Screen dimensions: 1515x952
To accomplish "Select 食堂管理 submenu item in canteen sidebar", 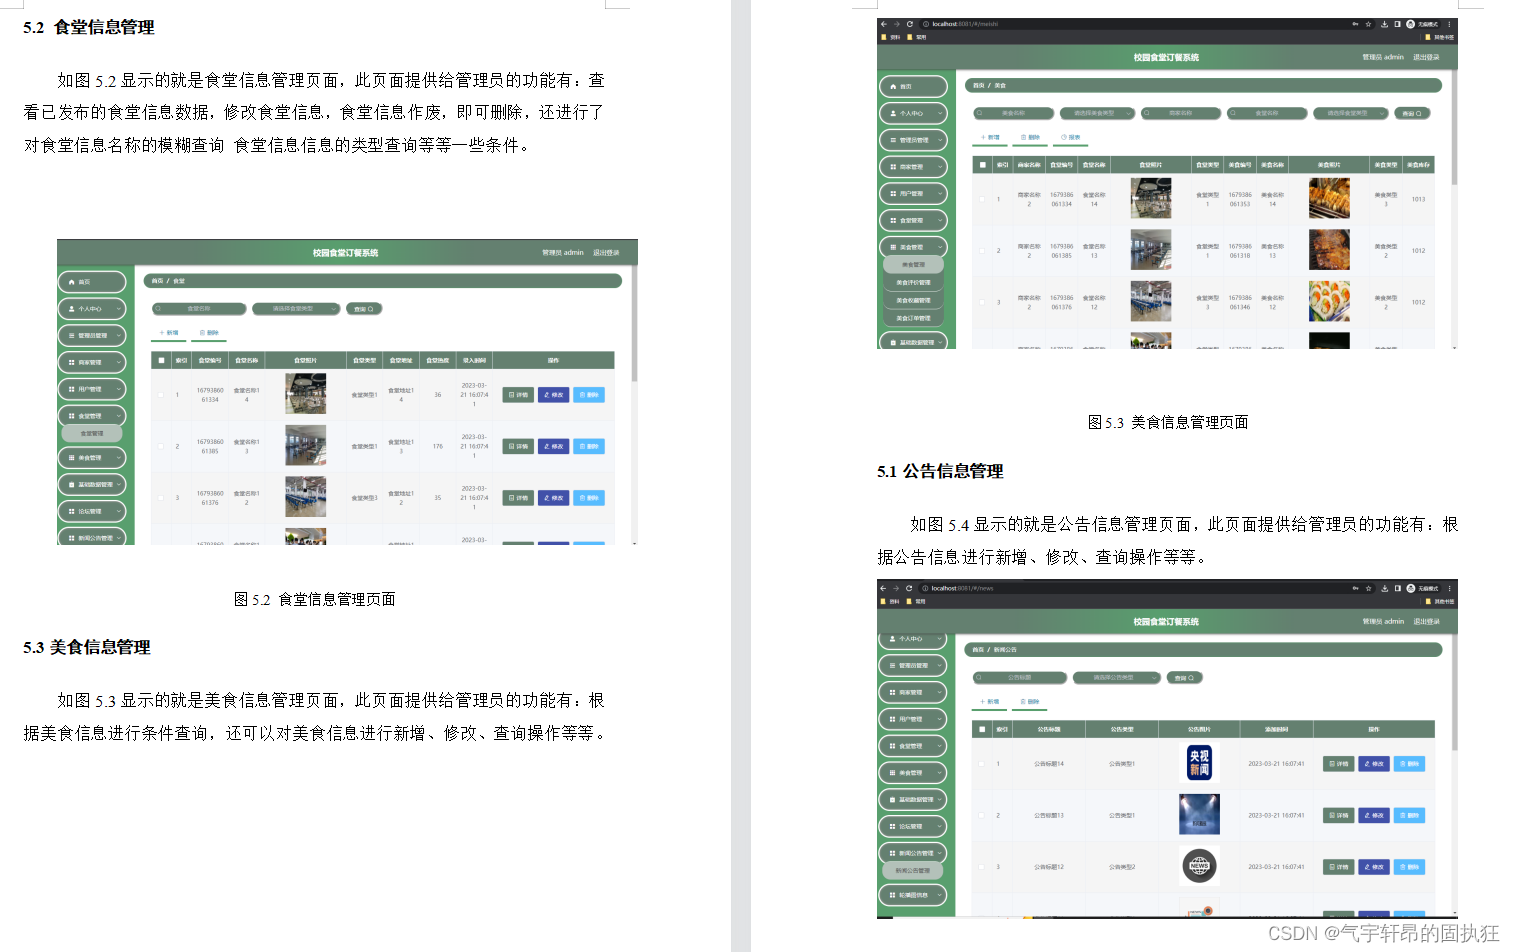I will (92, 434).
